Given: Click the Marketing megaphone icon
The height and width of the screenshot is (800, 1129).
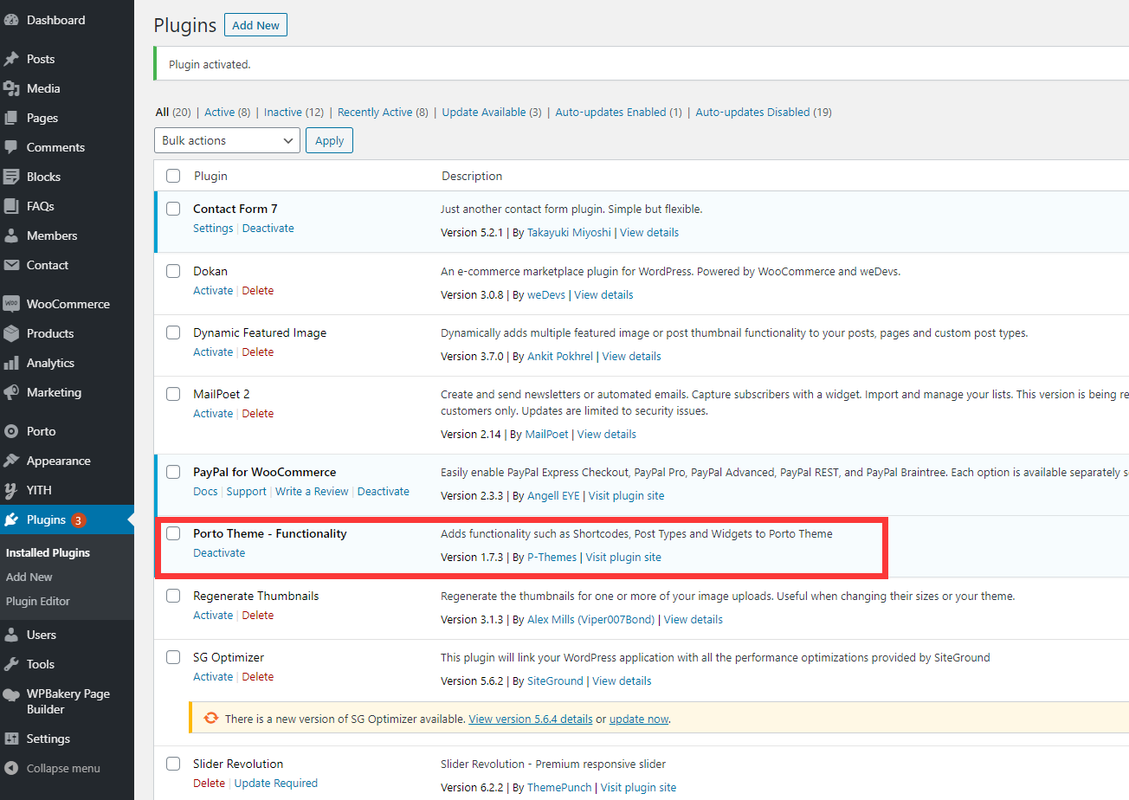Looking at the screenshot, I should (x=12, y=393).
